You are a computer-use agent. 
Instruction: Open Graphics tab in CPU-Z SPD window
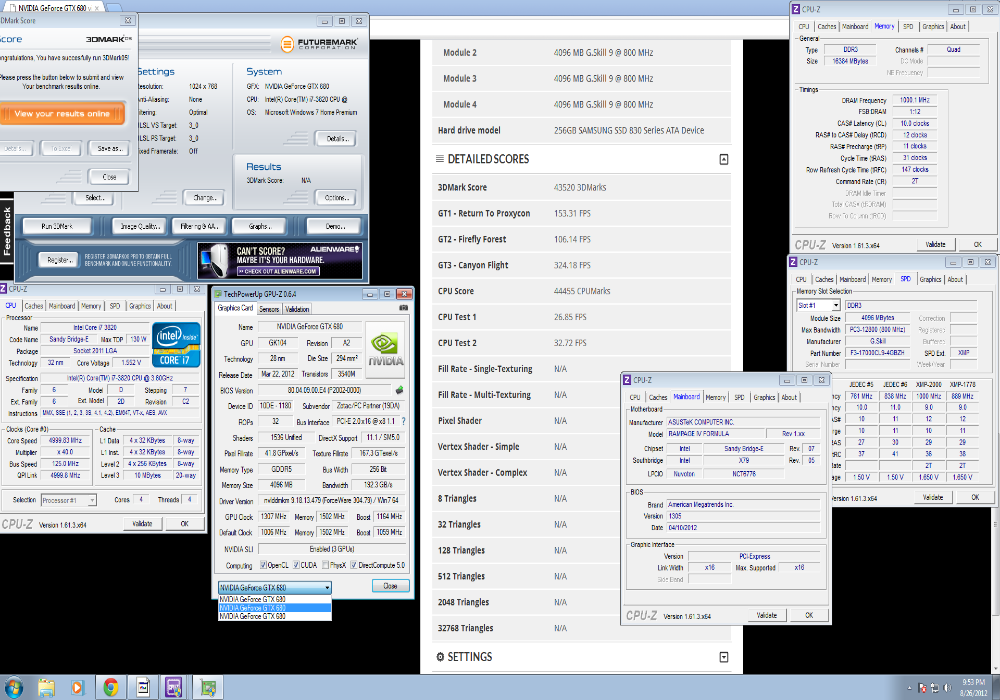pyautogui.click(x=930, y=279)
